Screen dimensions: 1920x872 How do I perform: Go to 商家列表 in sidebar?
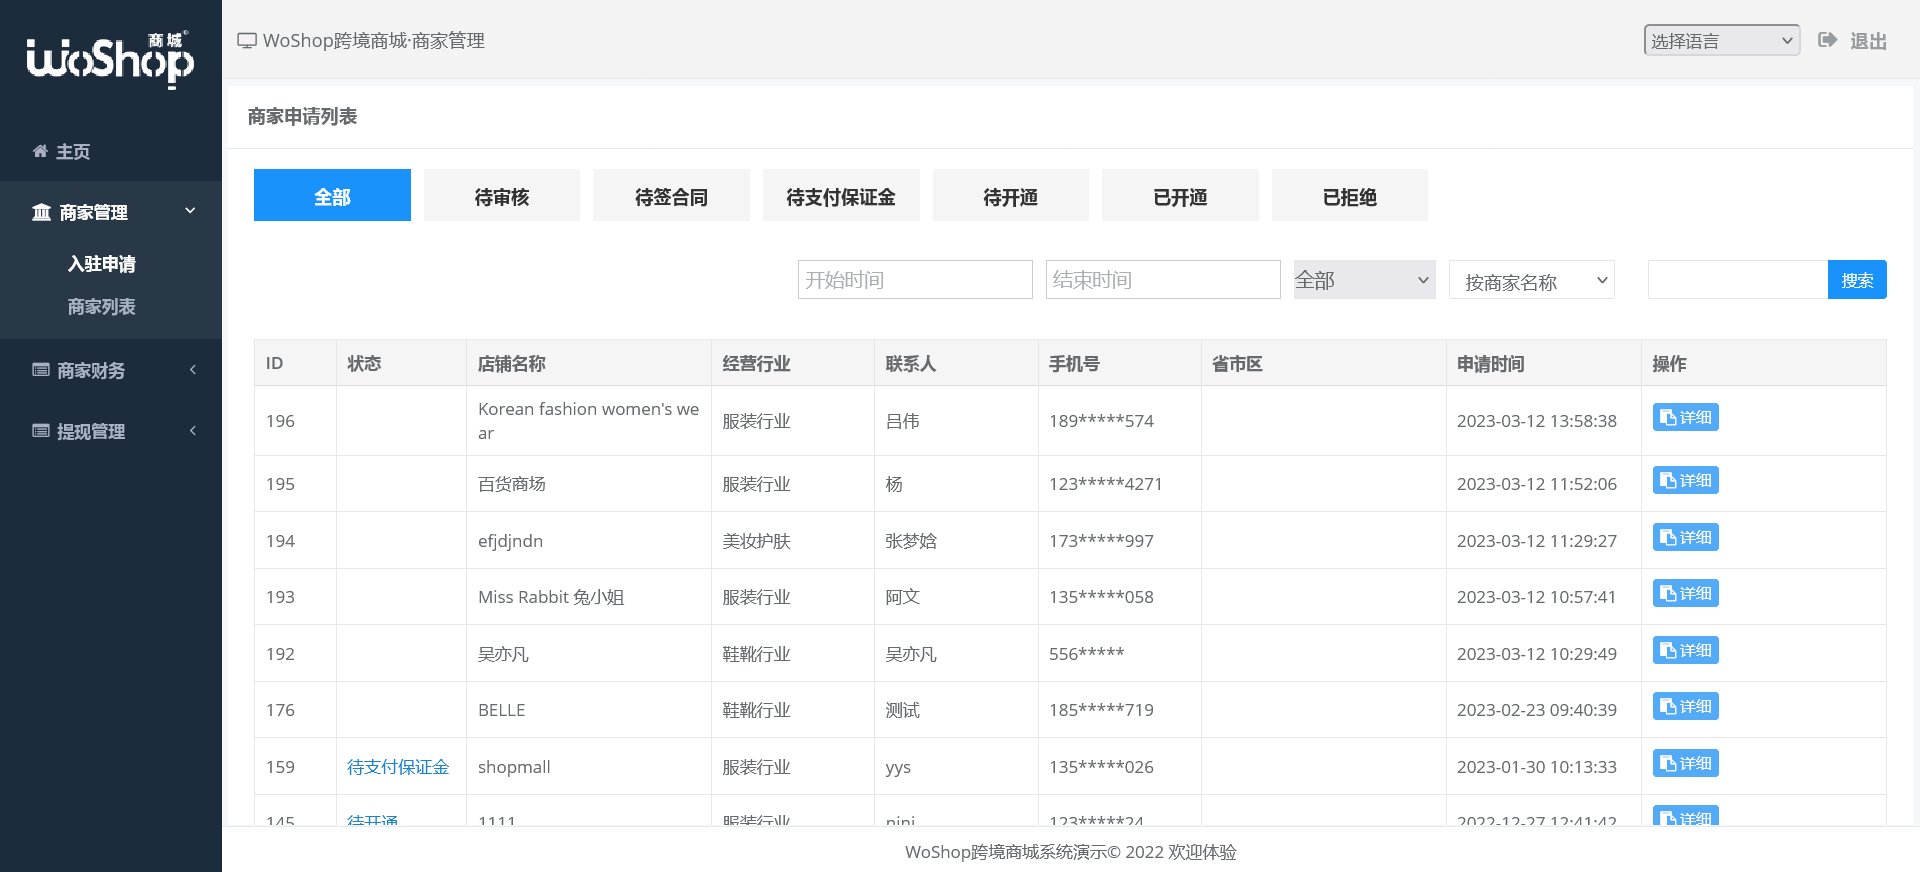[x=101, y=307]
